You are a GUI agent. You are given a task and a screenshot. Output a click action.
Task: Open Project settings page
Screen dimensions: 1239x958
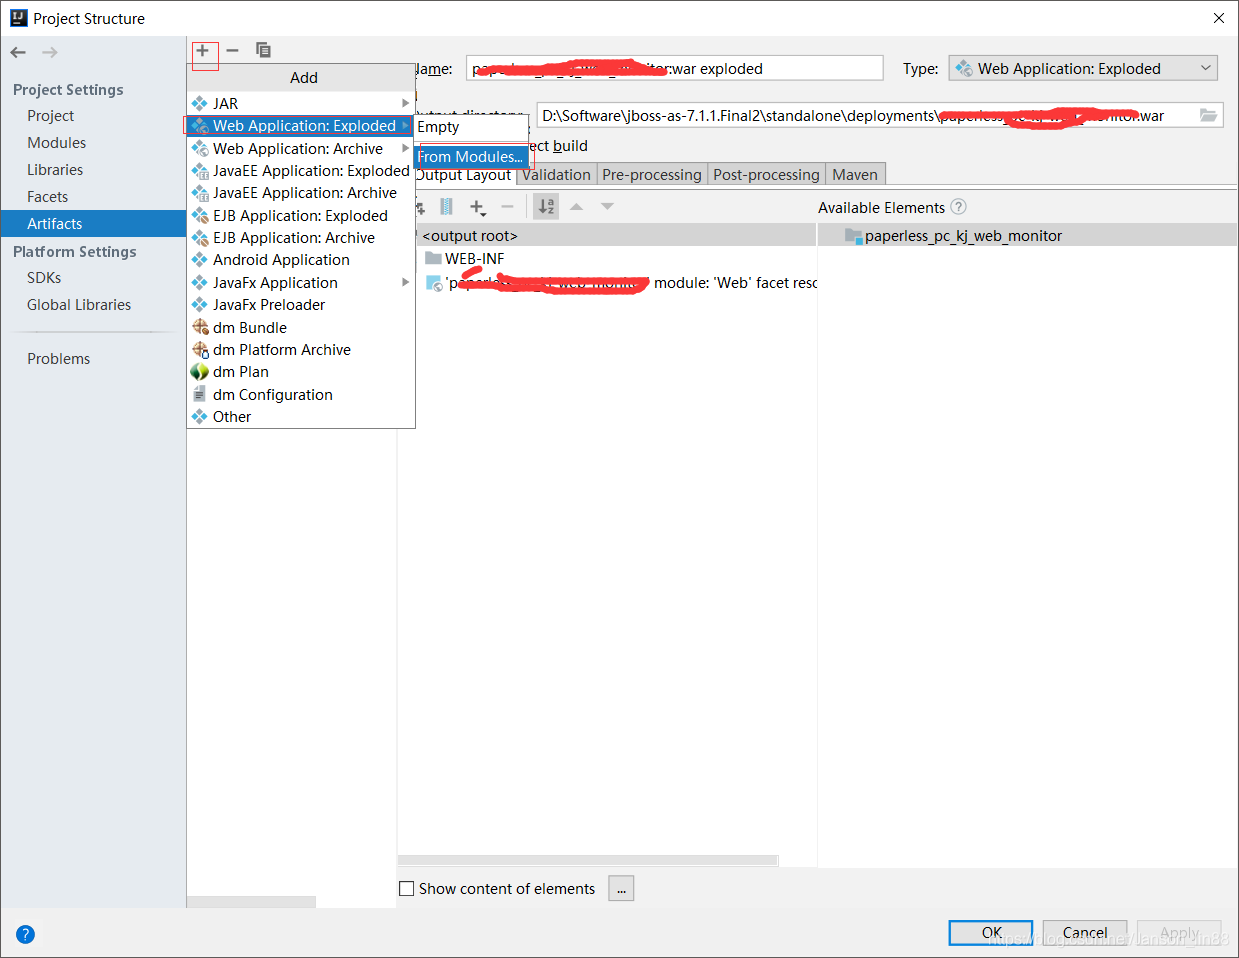[x=51, y=116]
